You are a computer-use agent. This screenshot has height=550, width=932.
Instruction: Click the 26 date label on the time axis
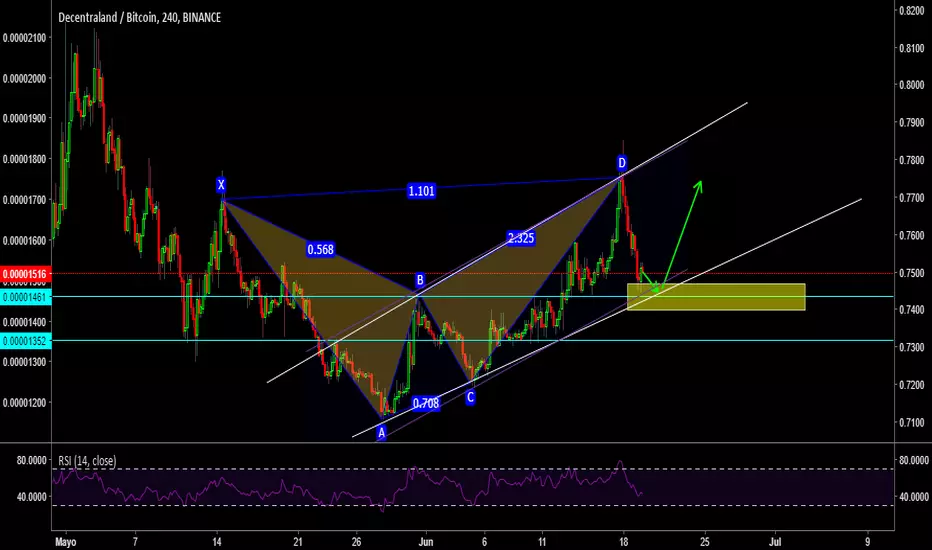point(356,542)
